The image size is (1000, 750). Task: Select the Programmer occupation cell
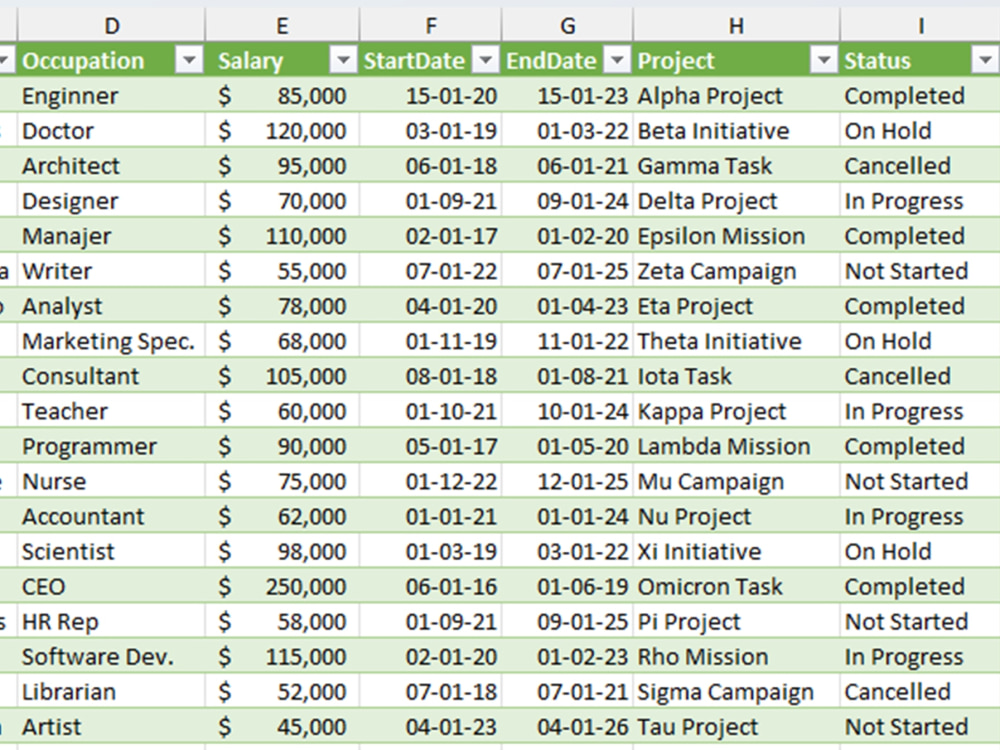point(112,446)
